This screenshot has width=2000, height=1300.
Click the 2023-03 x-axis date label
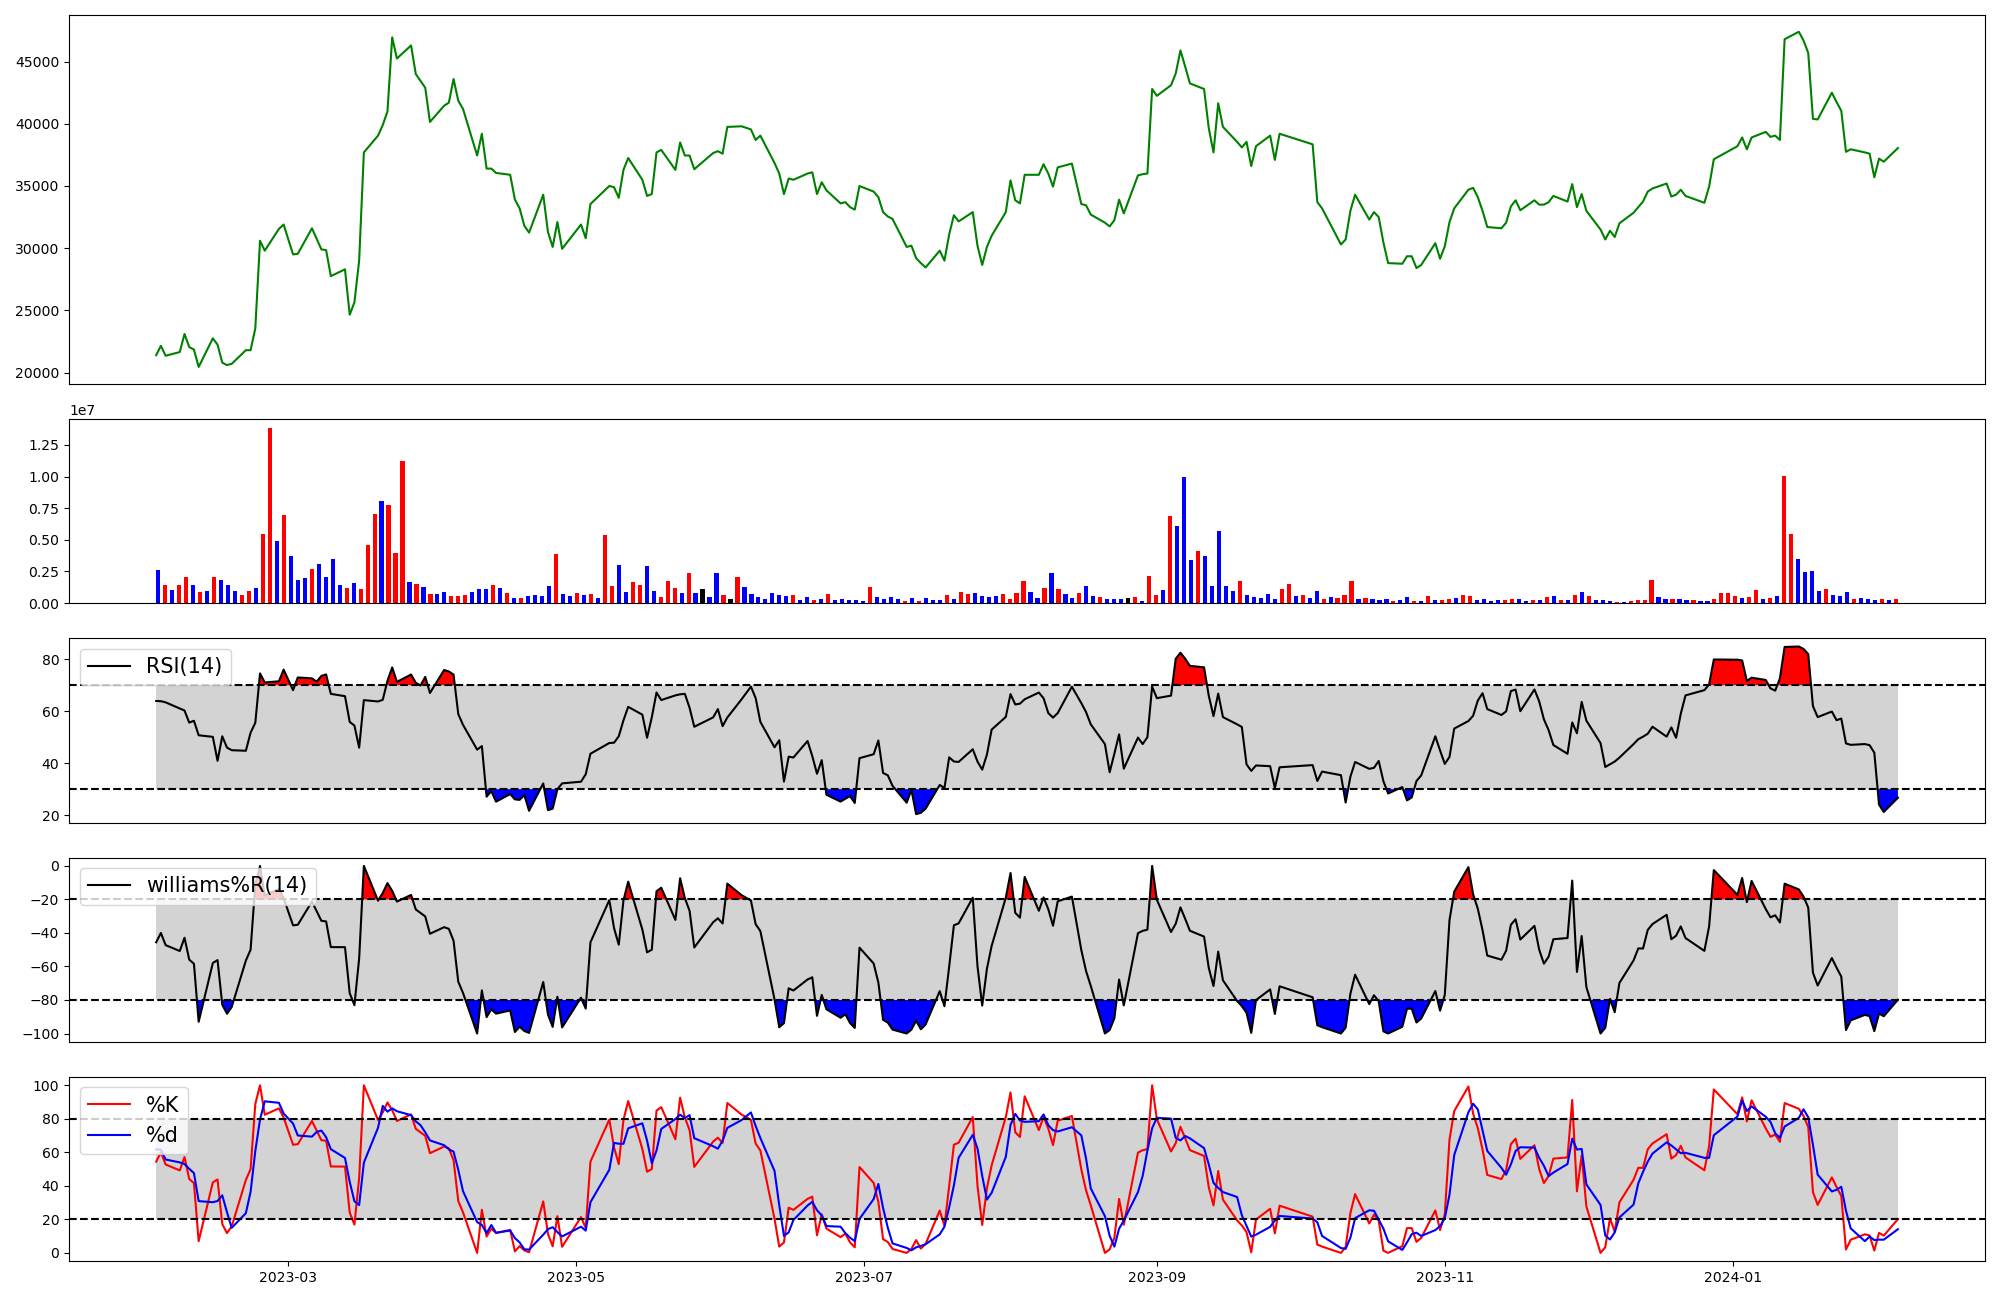coord(288,1277)
